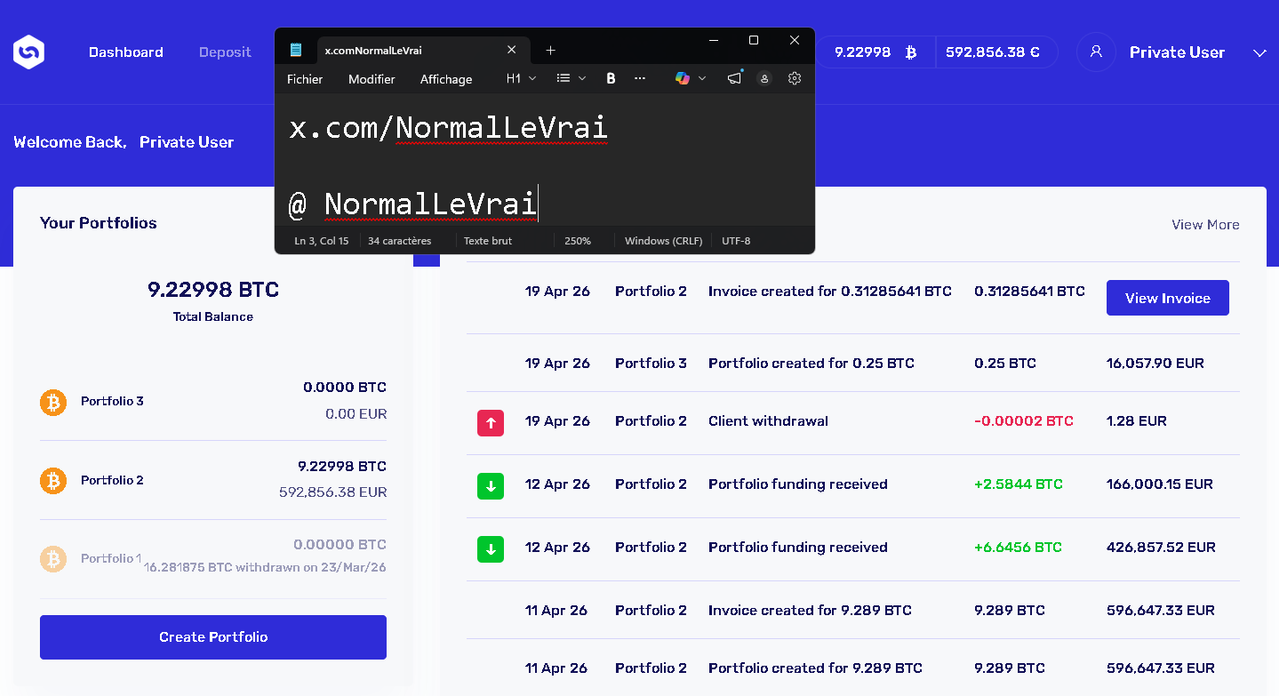Click Invoice created for 9.289 BTC text
The height and width of the screenshot is (696, 1279).
click(810, 610)
